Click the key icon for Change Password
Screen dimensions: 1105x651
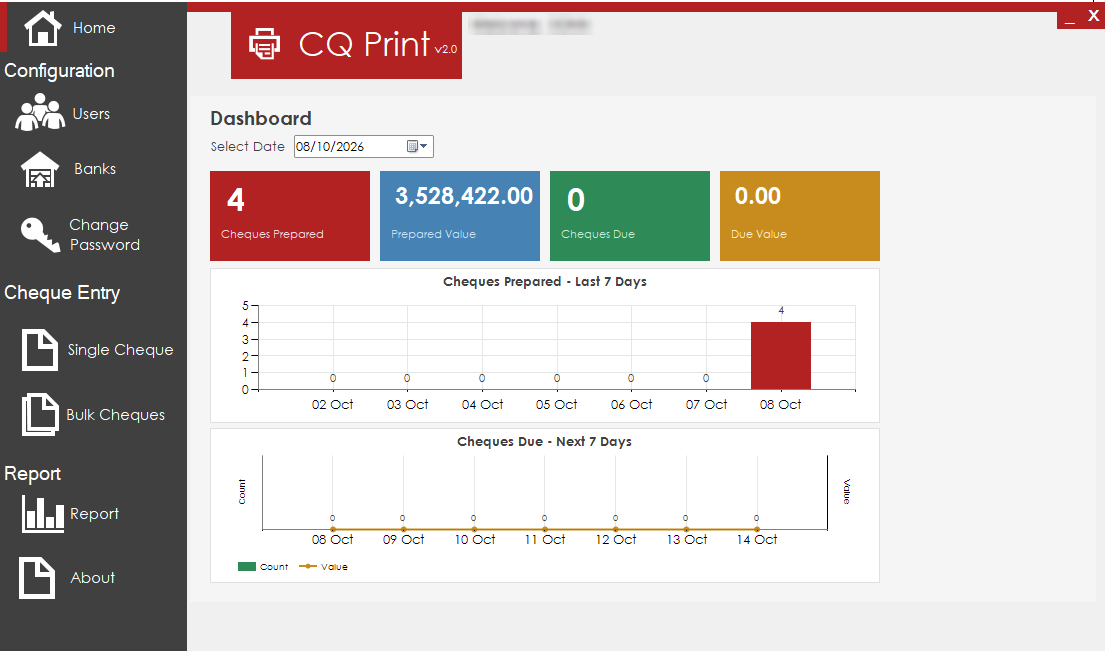pyautogui.click(x=40, y=234)
